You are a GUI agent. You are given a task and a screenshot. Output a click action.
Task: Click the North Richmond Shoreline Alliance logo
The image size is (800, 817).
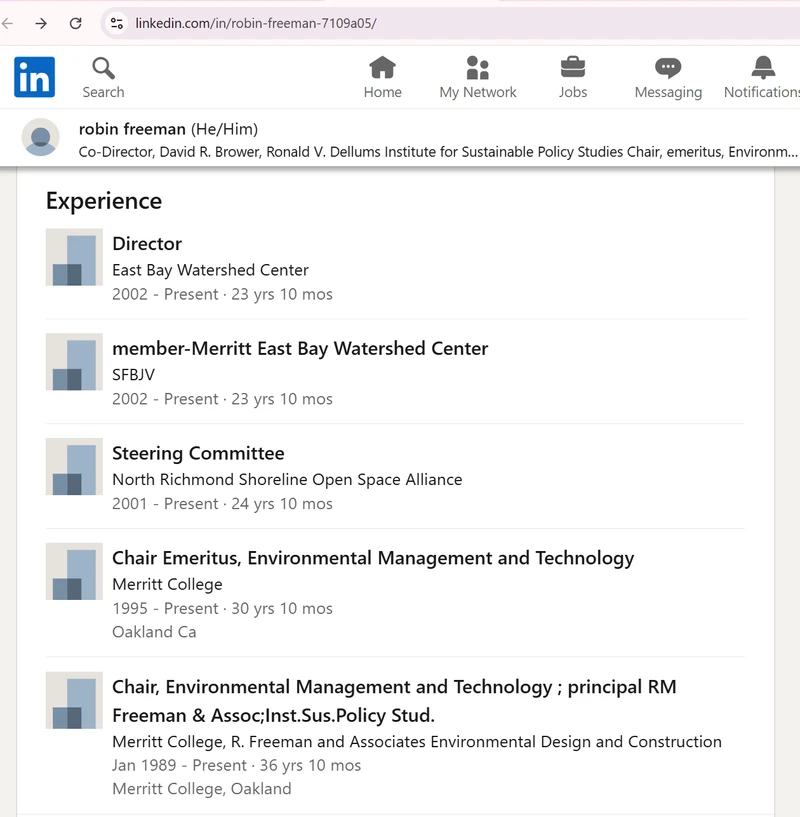[x=74, y=466]
